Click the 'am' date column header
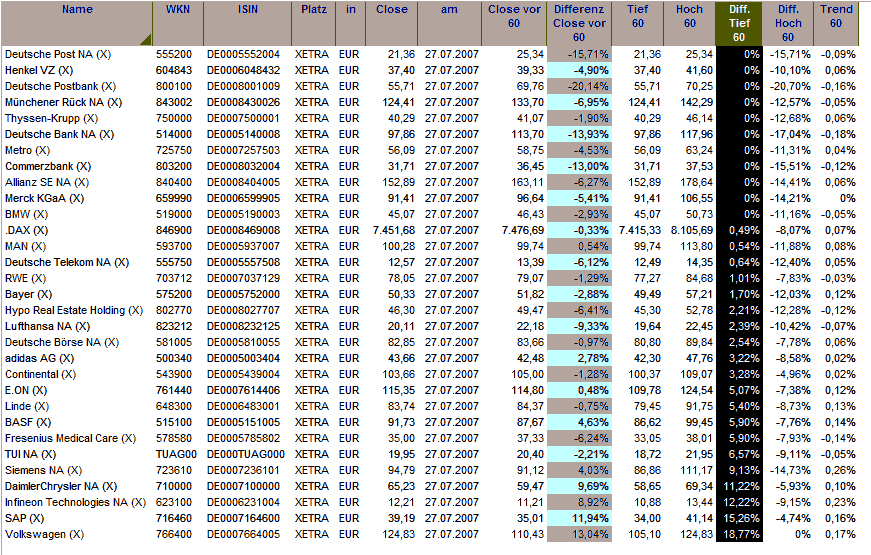The width and height of the screenshot is (871, 555). (449, 23)
